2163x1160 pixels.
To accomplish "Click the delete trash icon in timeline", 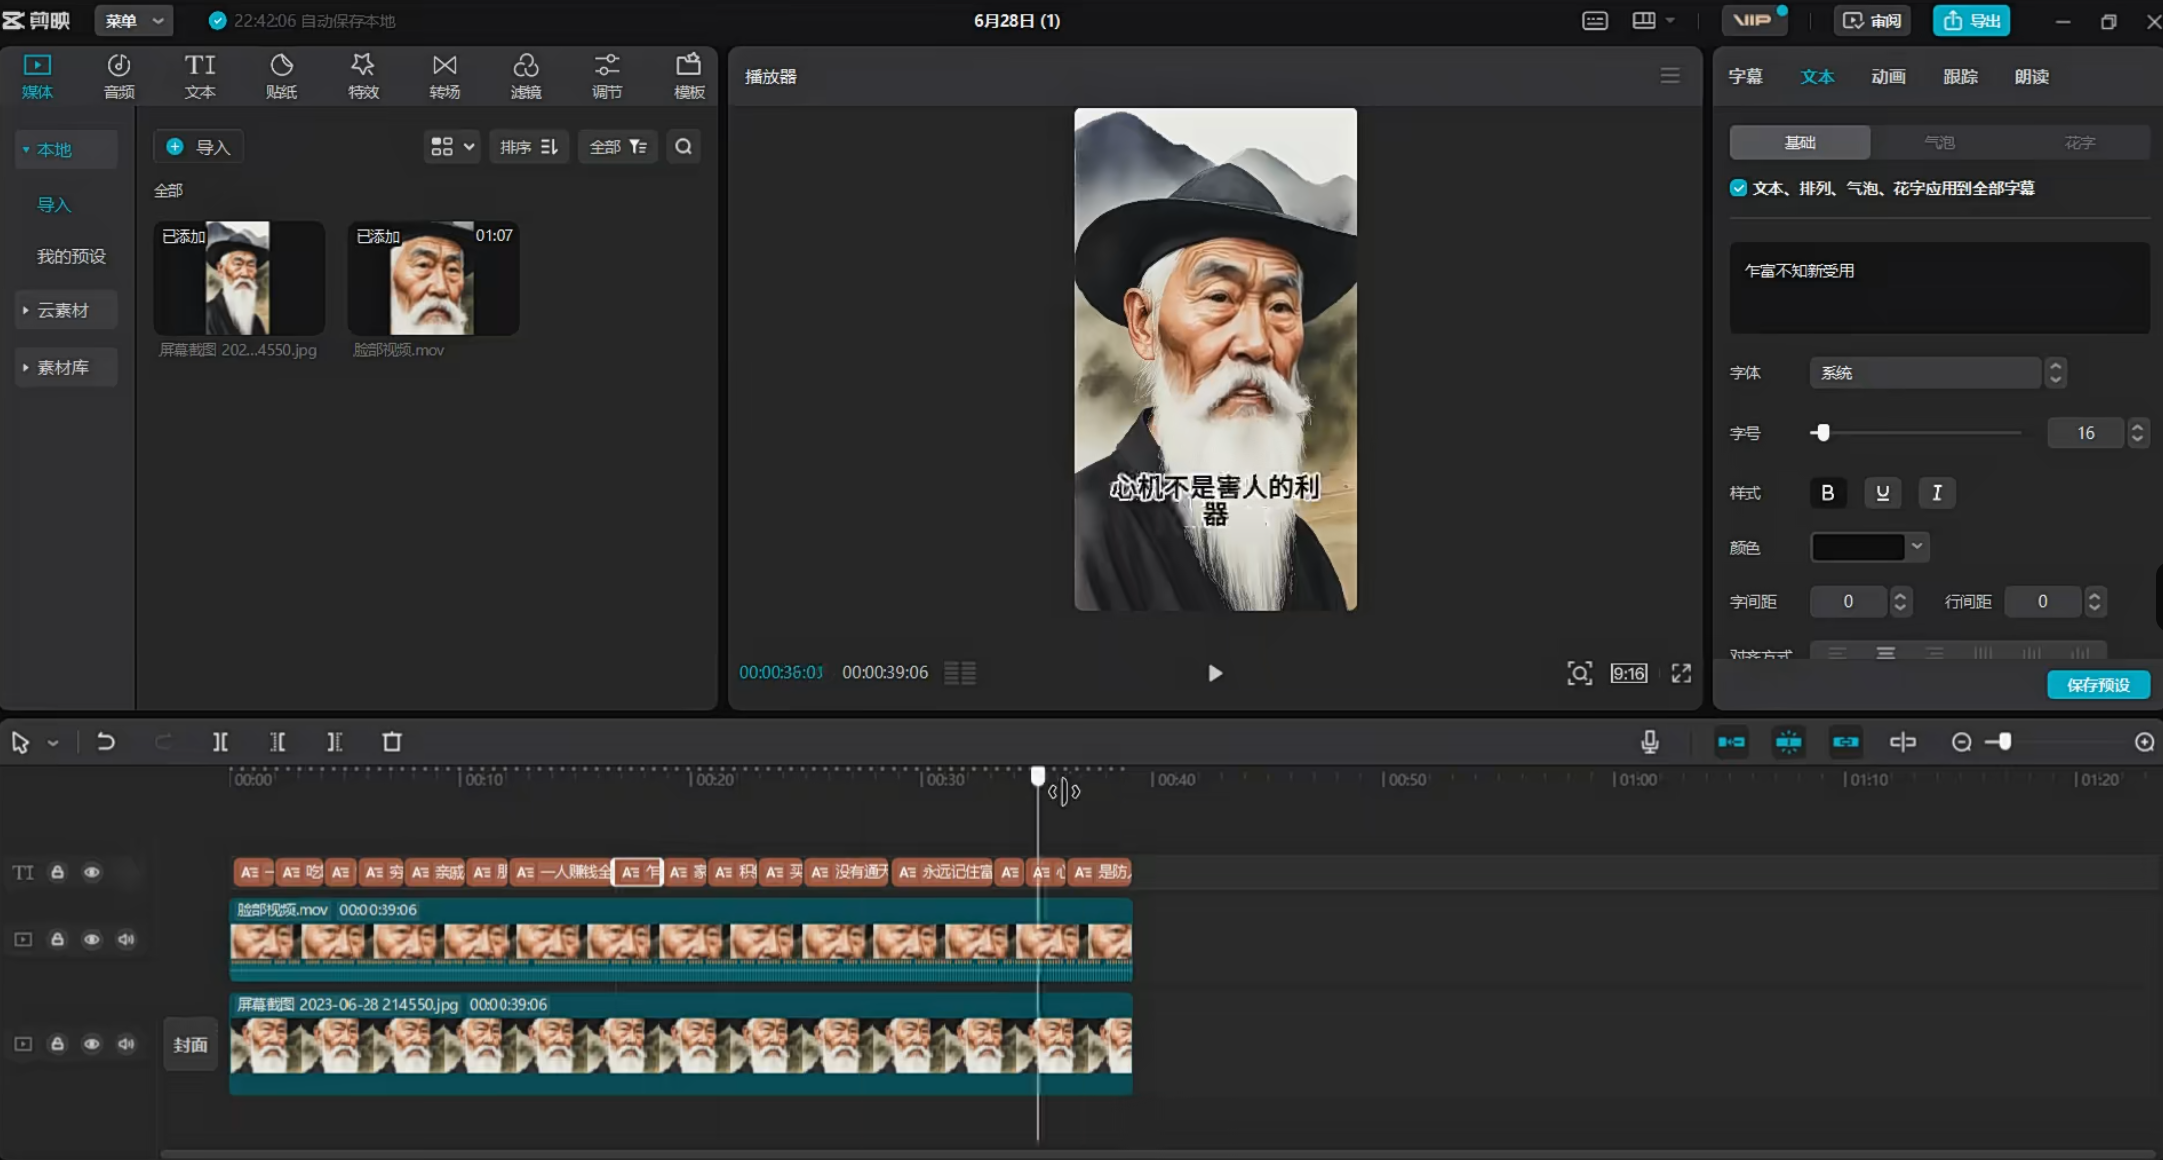I will click(392, 742).
